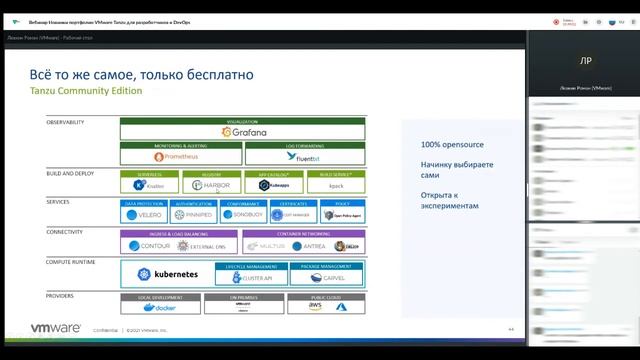This screenshot has height=360, width=640.
Task: Click the AWS logo under Public Cloud
Action: [315, 307]
